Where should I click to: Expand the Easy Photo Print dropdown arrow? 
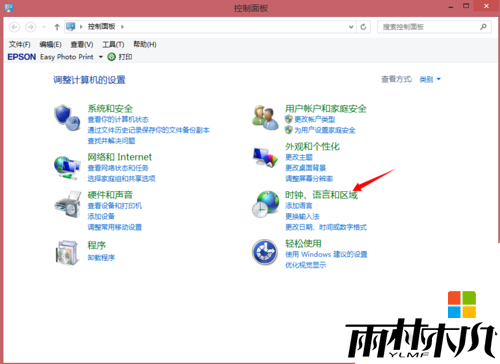[101, 57]
